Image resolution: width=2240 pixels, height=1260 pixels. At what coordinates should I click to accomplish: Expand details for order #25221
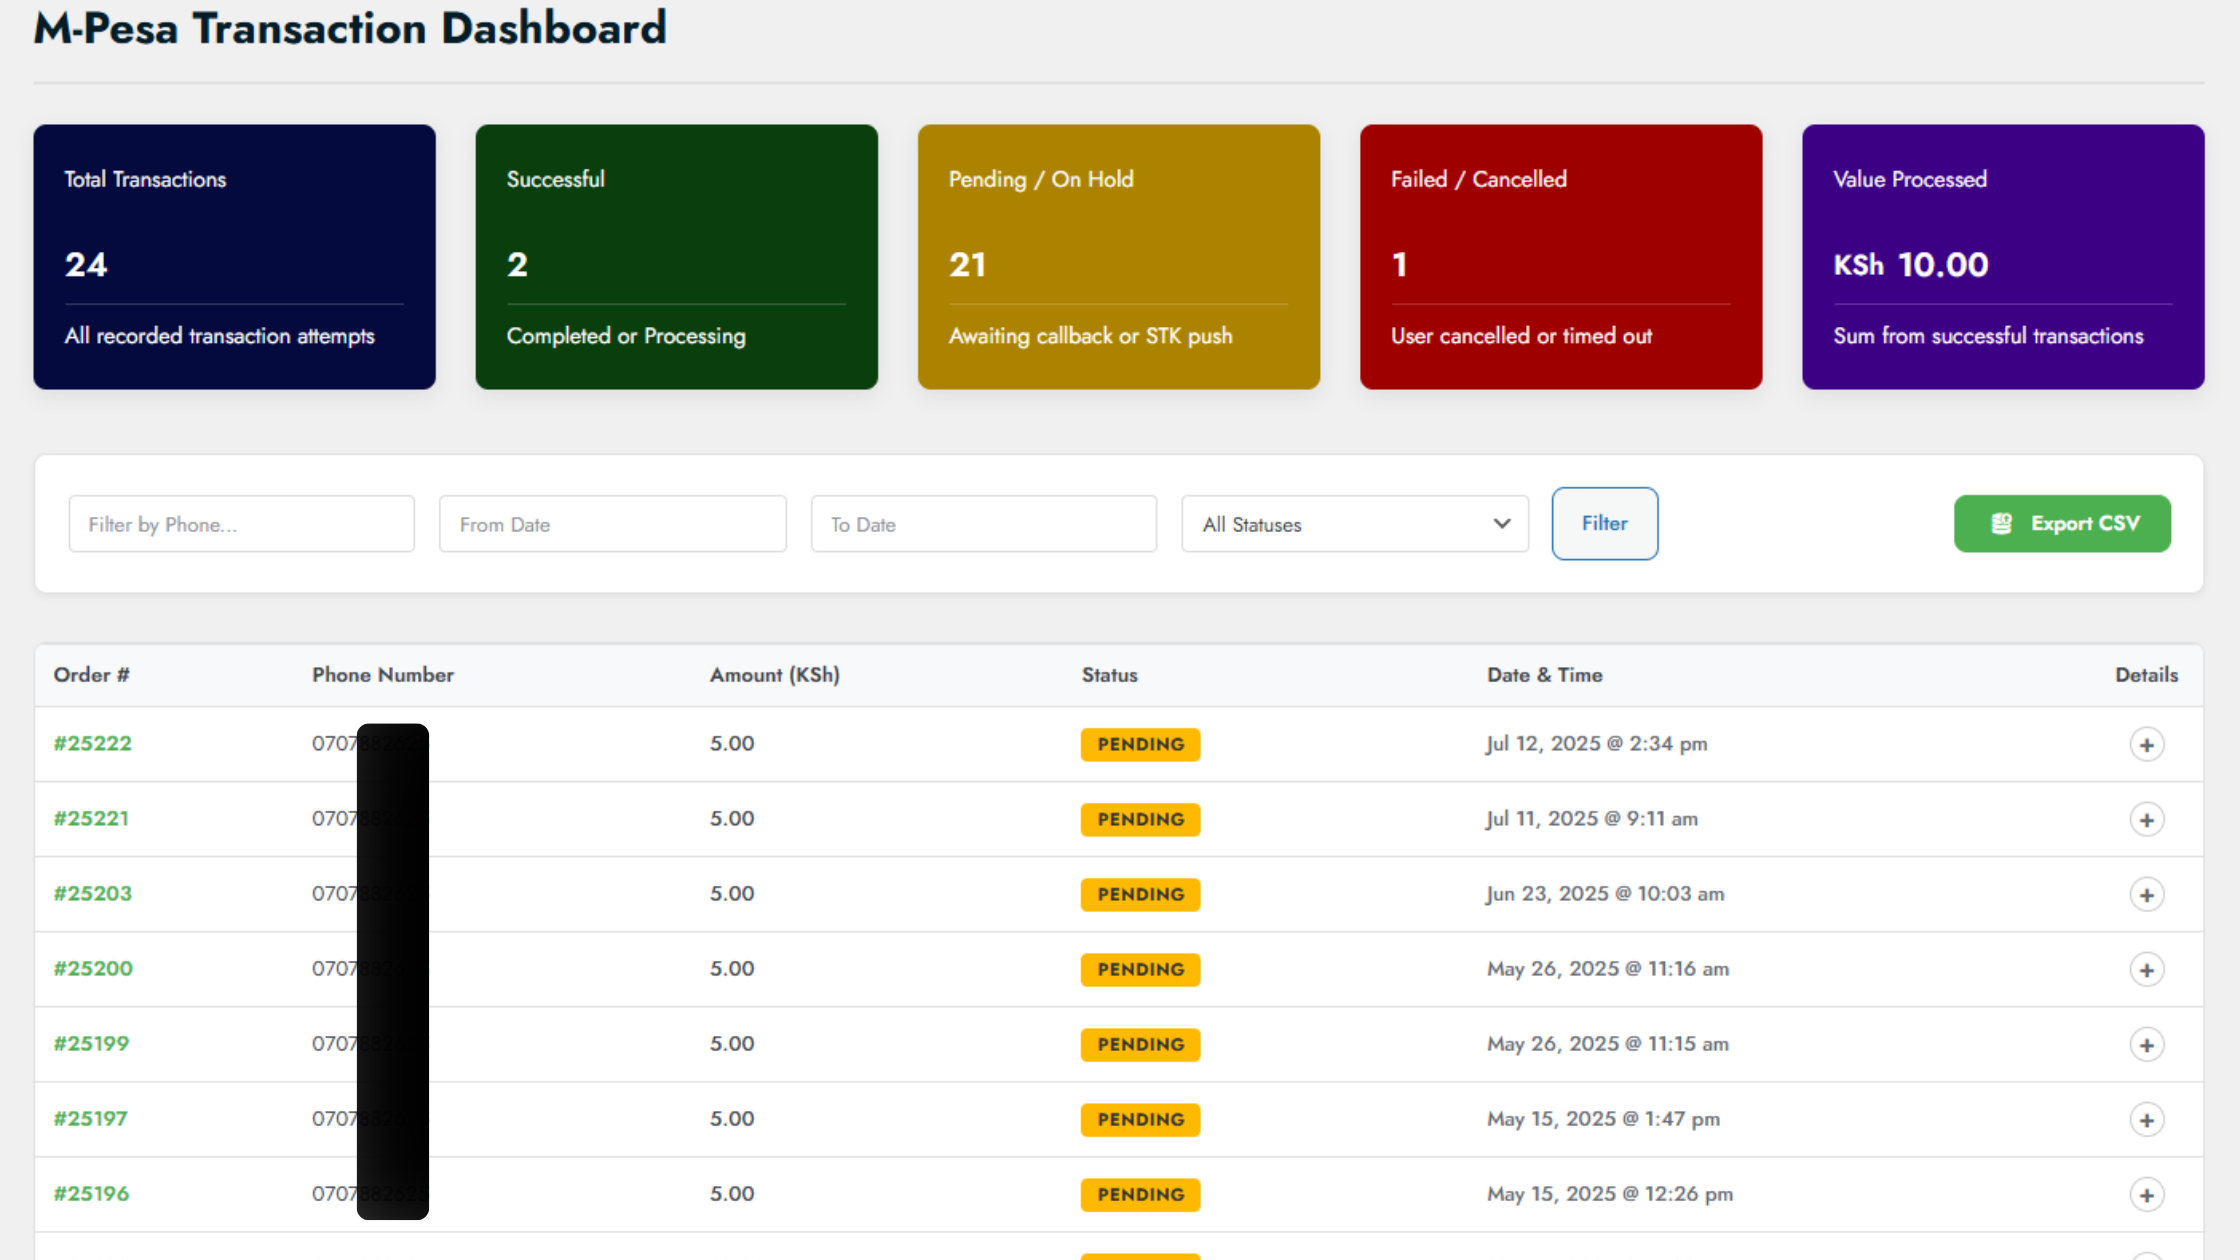click(2146, 819)
